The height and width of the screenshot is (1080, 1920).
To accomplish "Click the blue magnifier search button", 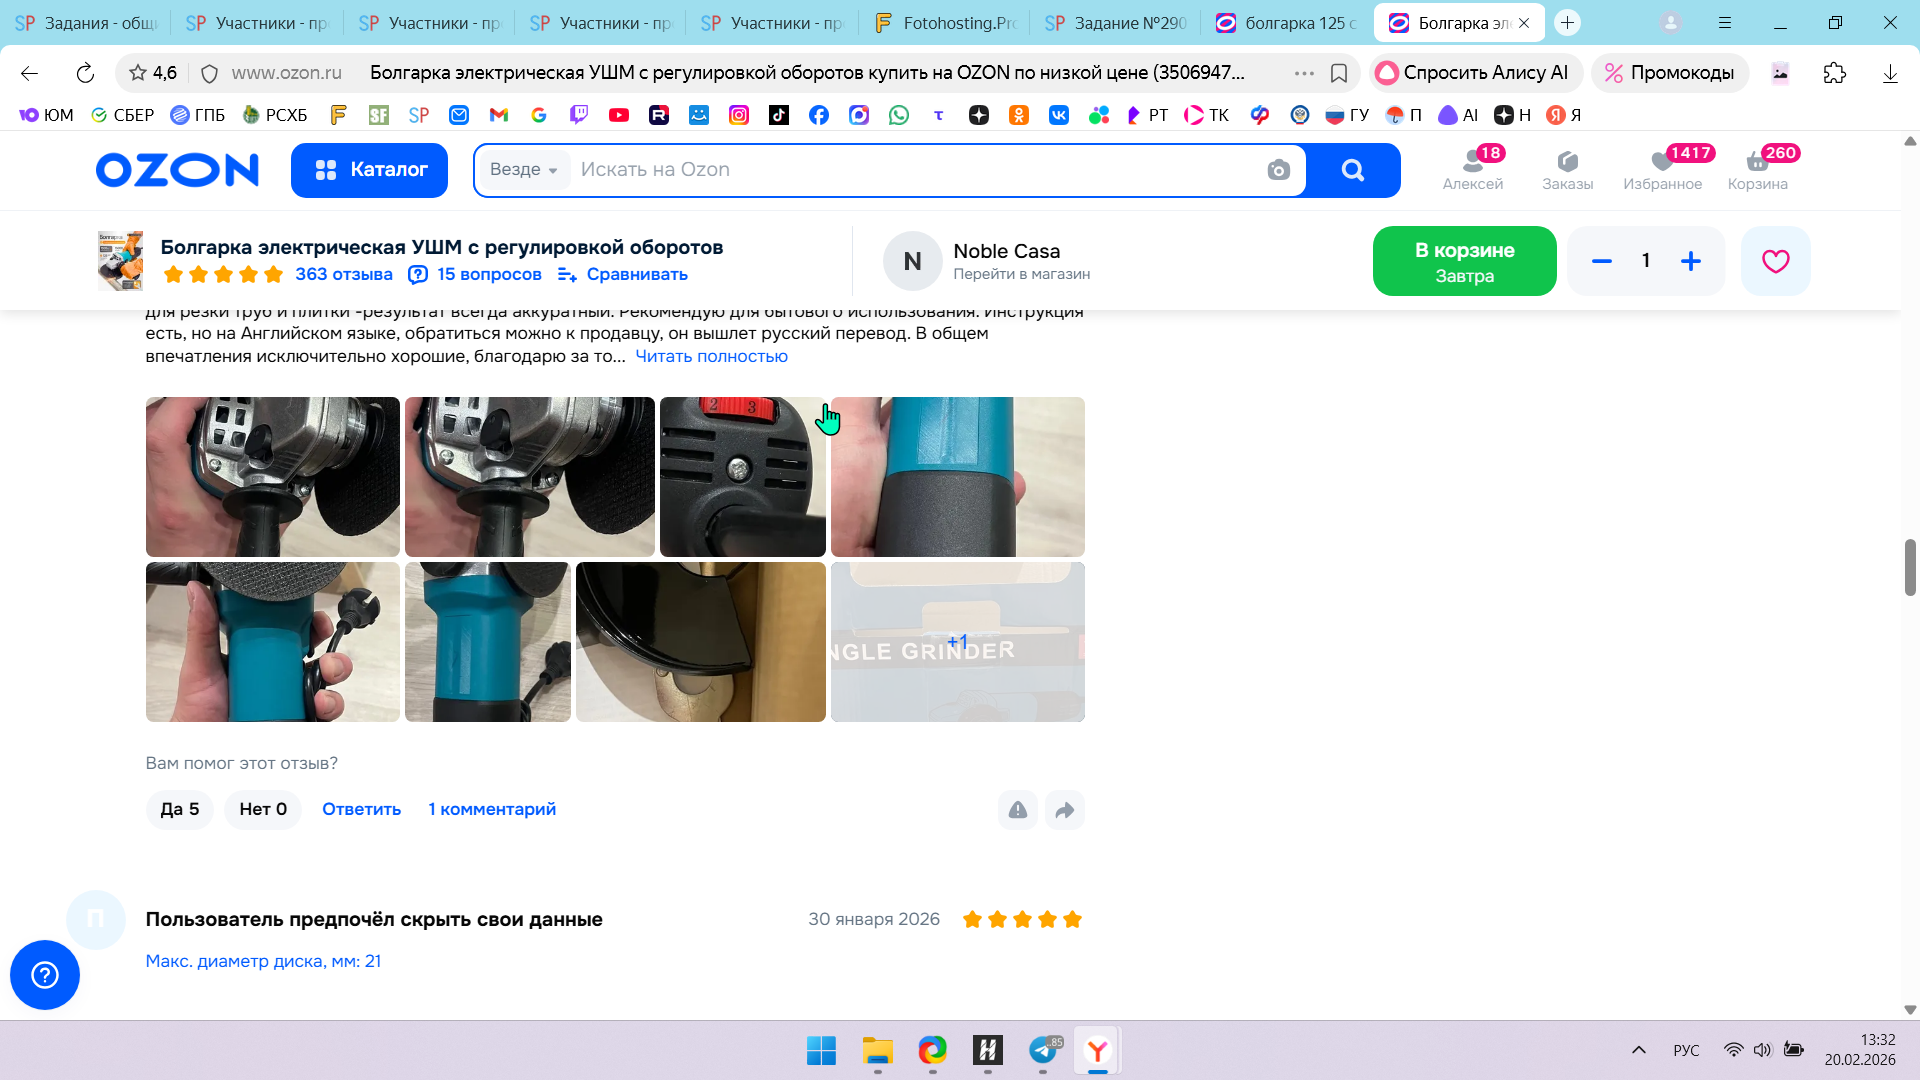I will [x=1353, y=170].
